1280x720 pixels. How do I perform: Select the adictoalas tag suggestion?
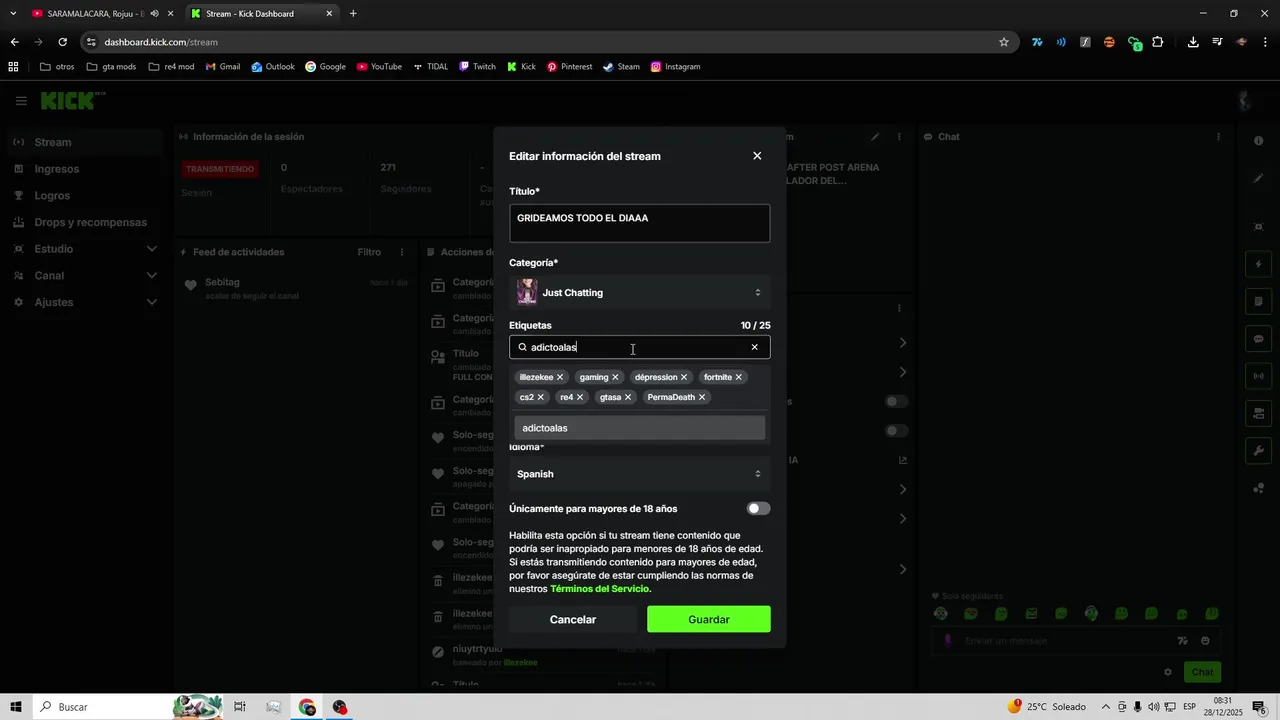[639, 428]
